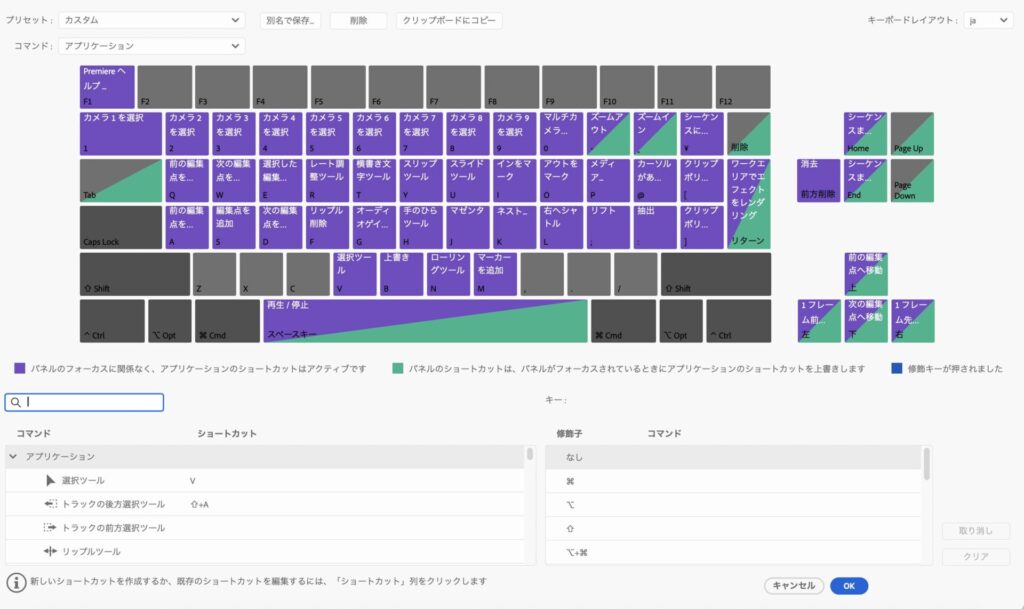Click the B key labeled 上書き
This screenshot has height=609, width=1024.
[402, 274]
